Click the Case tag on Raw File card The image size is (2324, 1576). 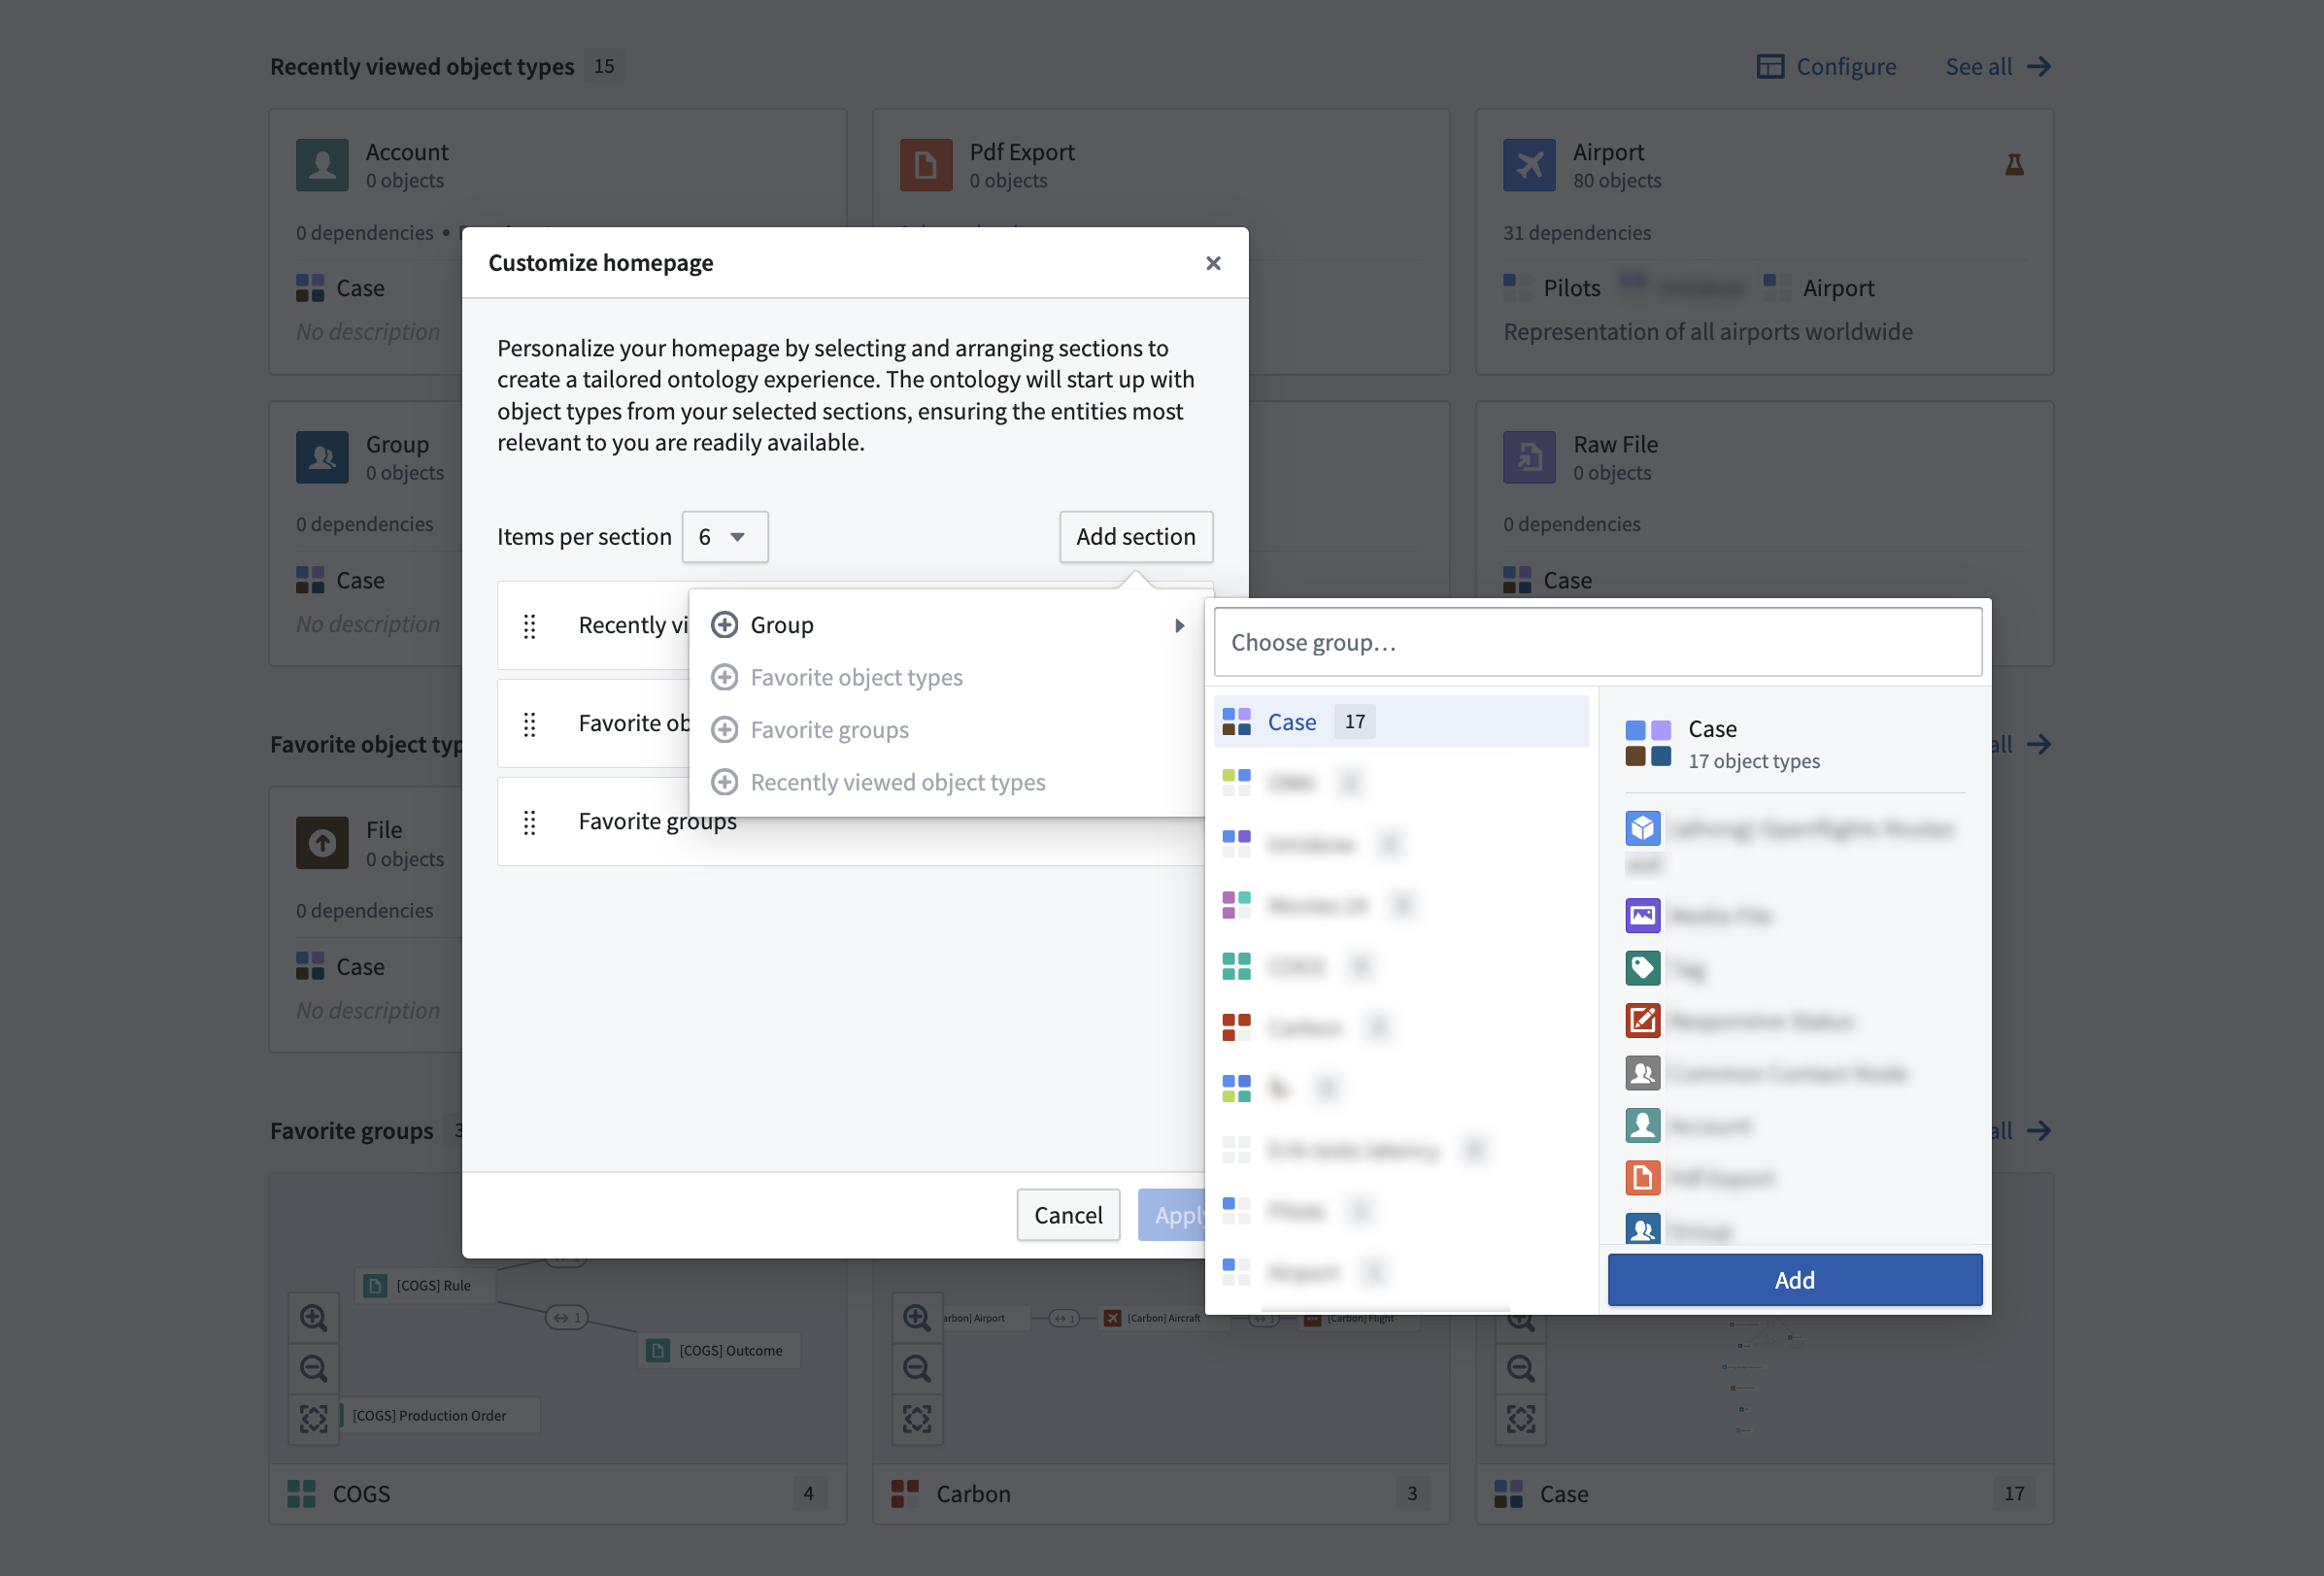pyautogui.click(x=1547, y=580)
